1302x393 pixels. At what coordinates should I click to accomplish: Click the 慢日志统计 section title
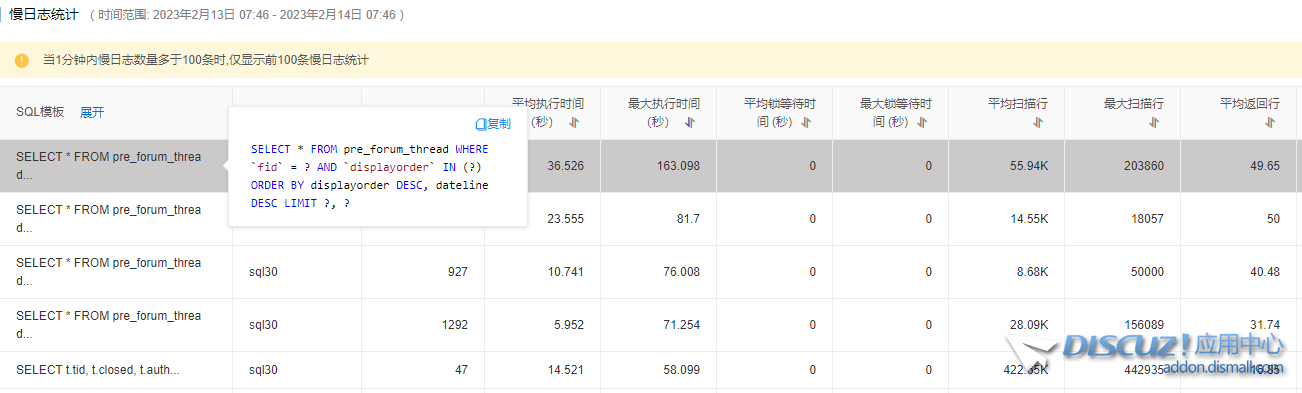[44, 15]
